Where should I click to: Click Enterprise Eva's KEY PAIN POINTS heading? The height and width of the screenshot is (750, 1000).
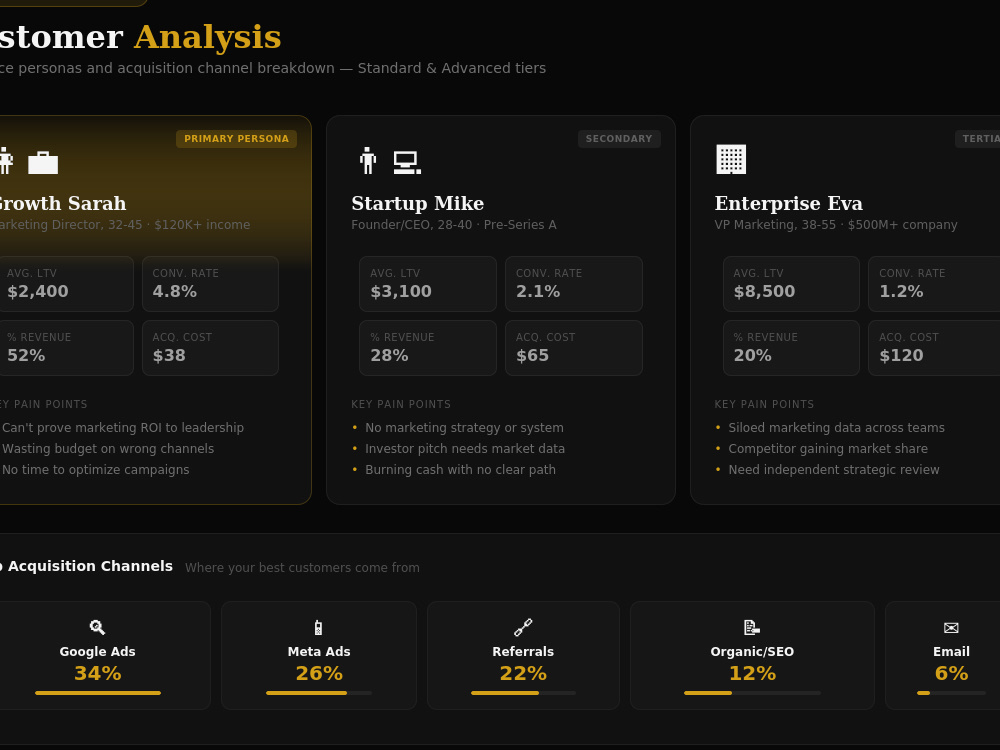pos(764,404)
